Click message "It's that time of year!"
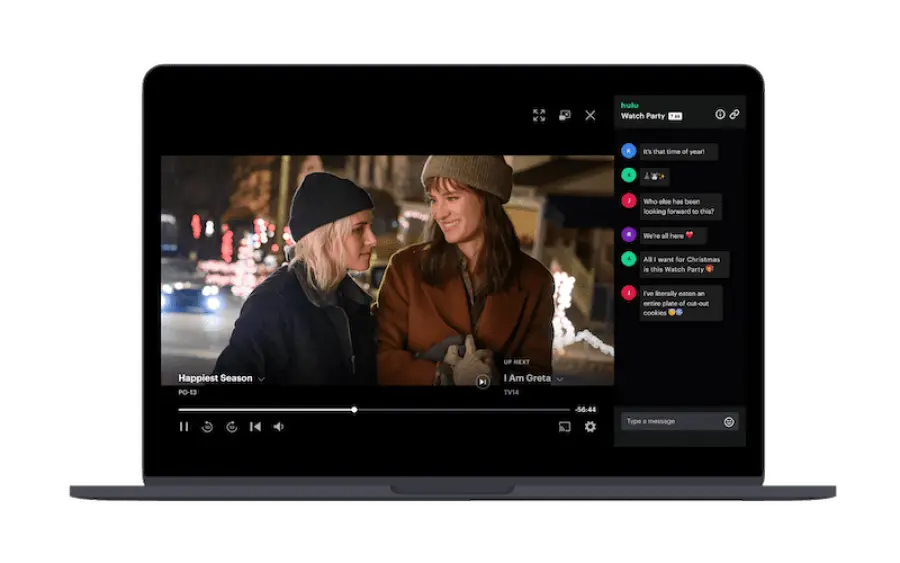 (x=678, y=152)
